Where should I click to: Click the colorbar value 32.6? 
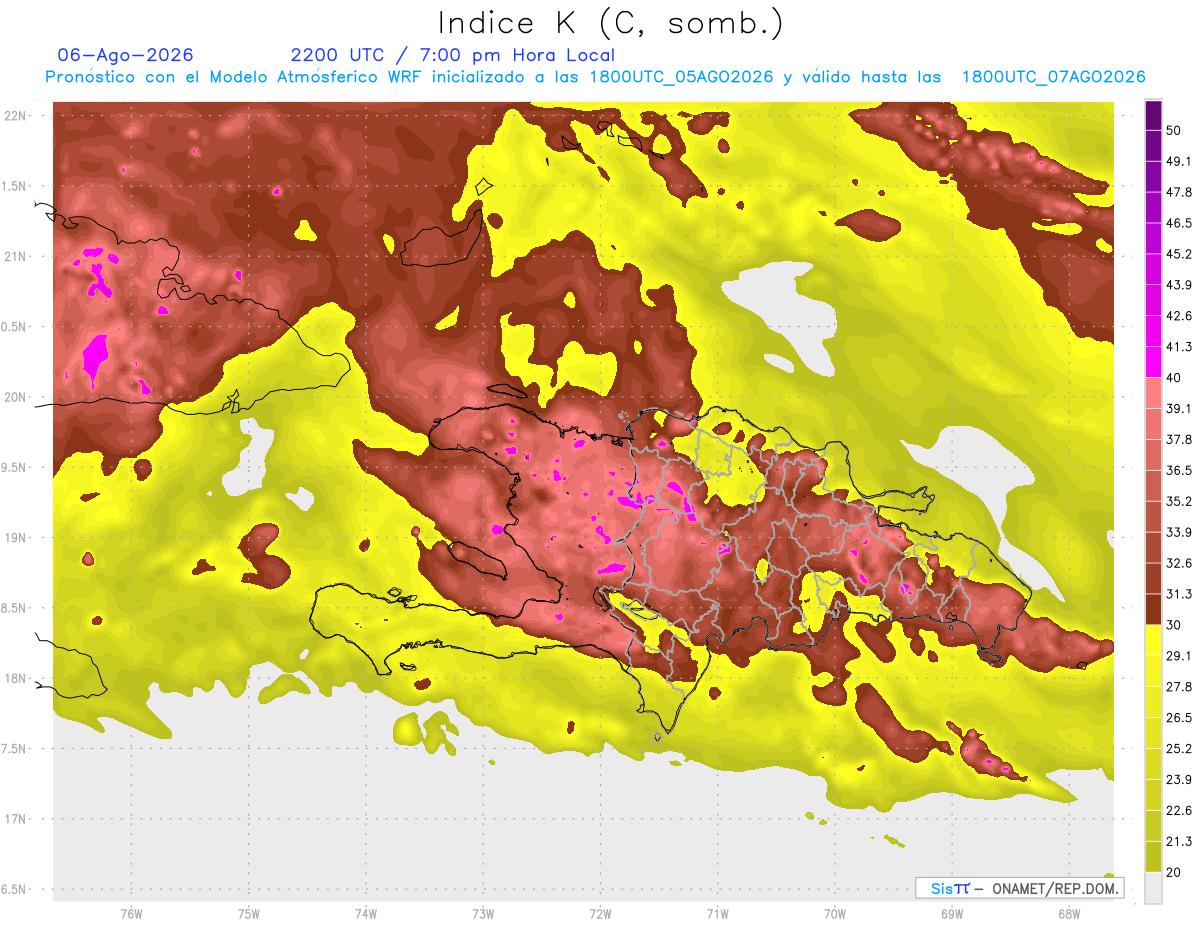pyautogui.click(x=1178, y=563)
